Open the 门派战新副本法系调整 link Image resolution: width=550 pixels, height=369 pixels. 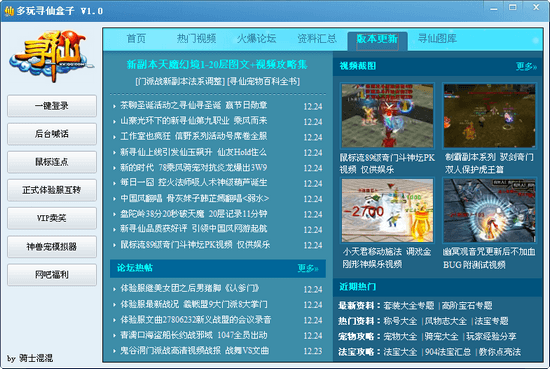point(180,82)
